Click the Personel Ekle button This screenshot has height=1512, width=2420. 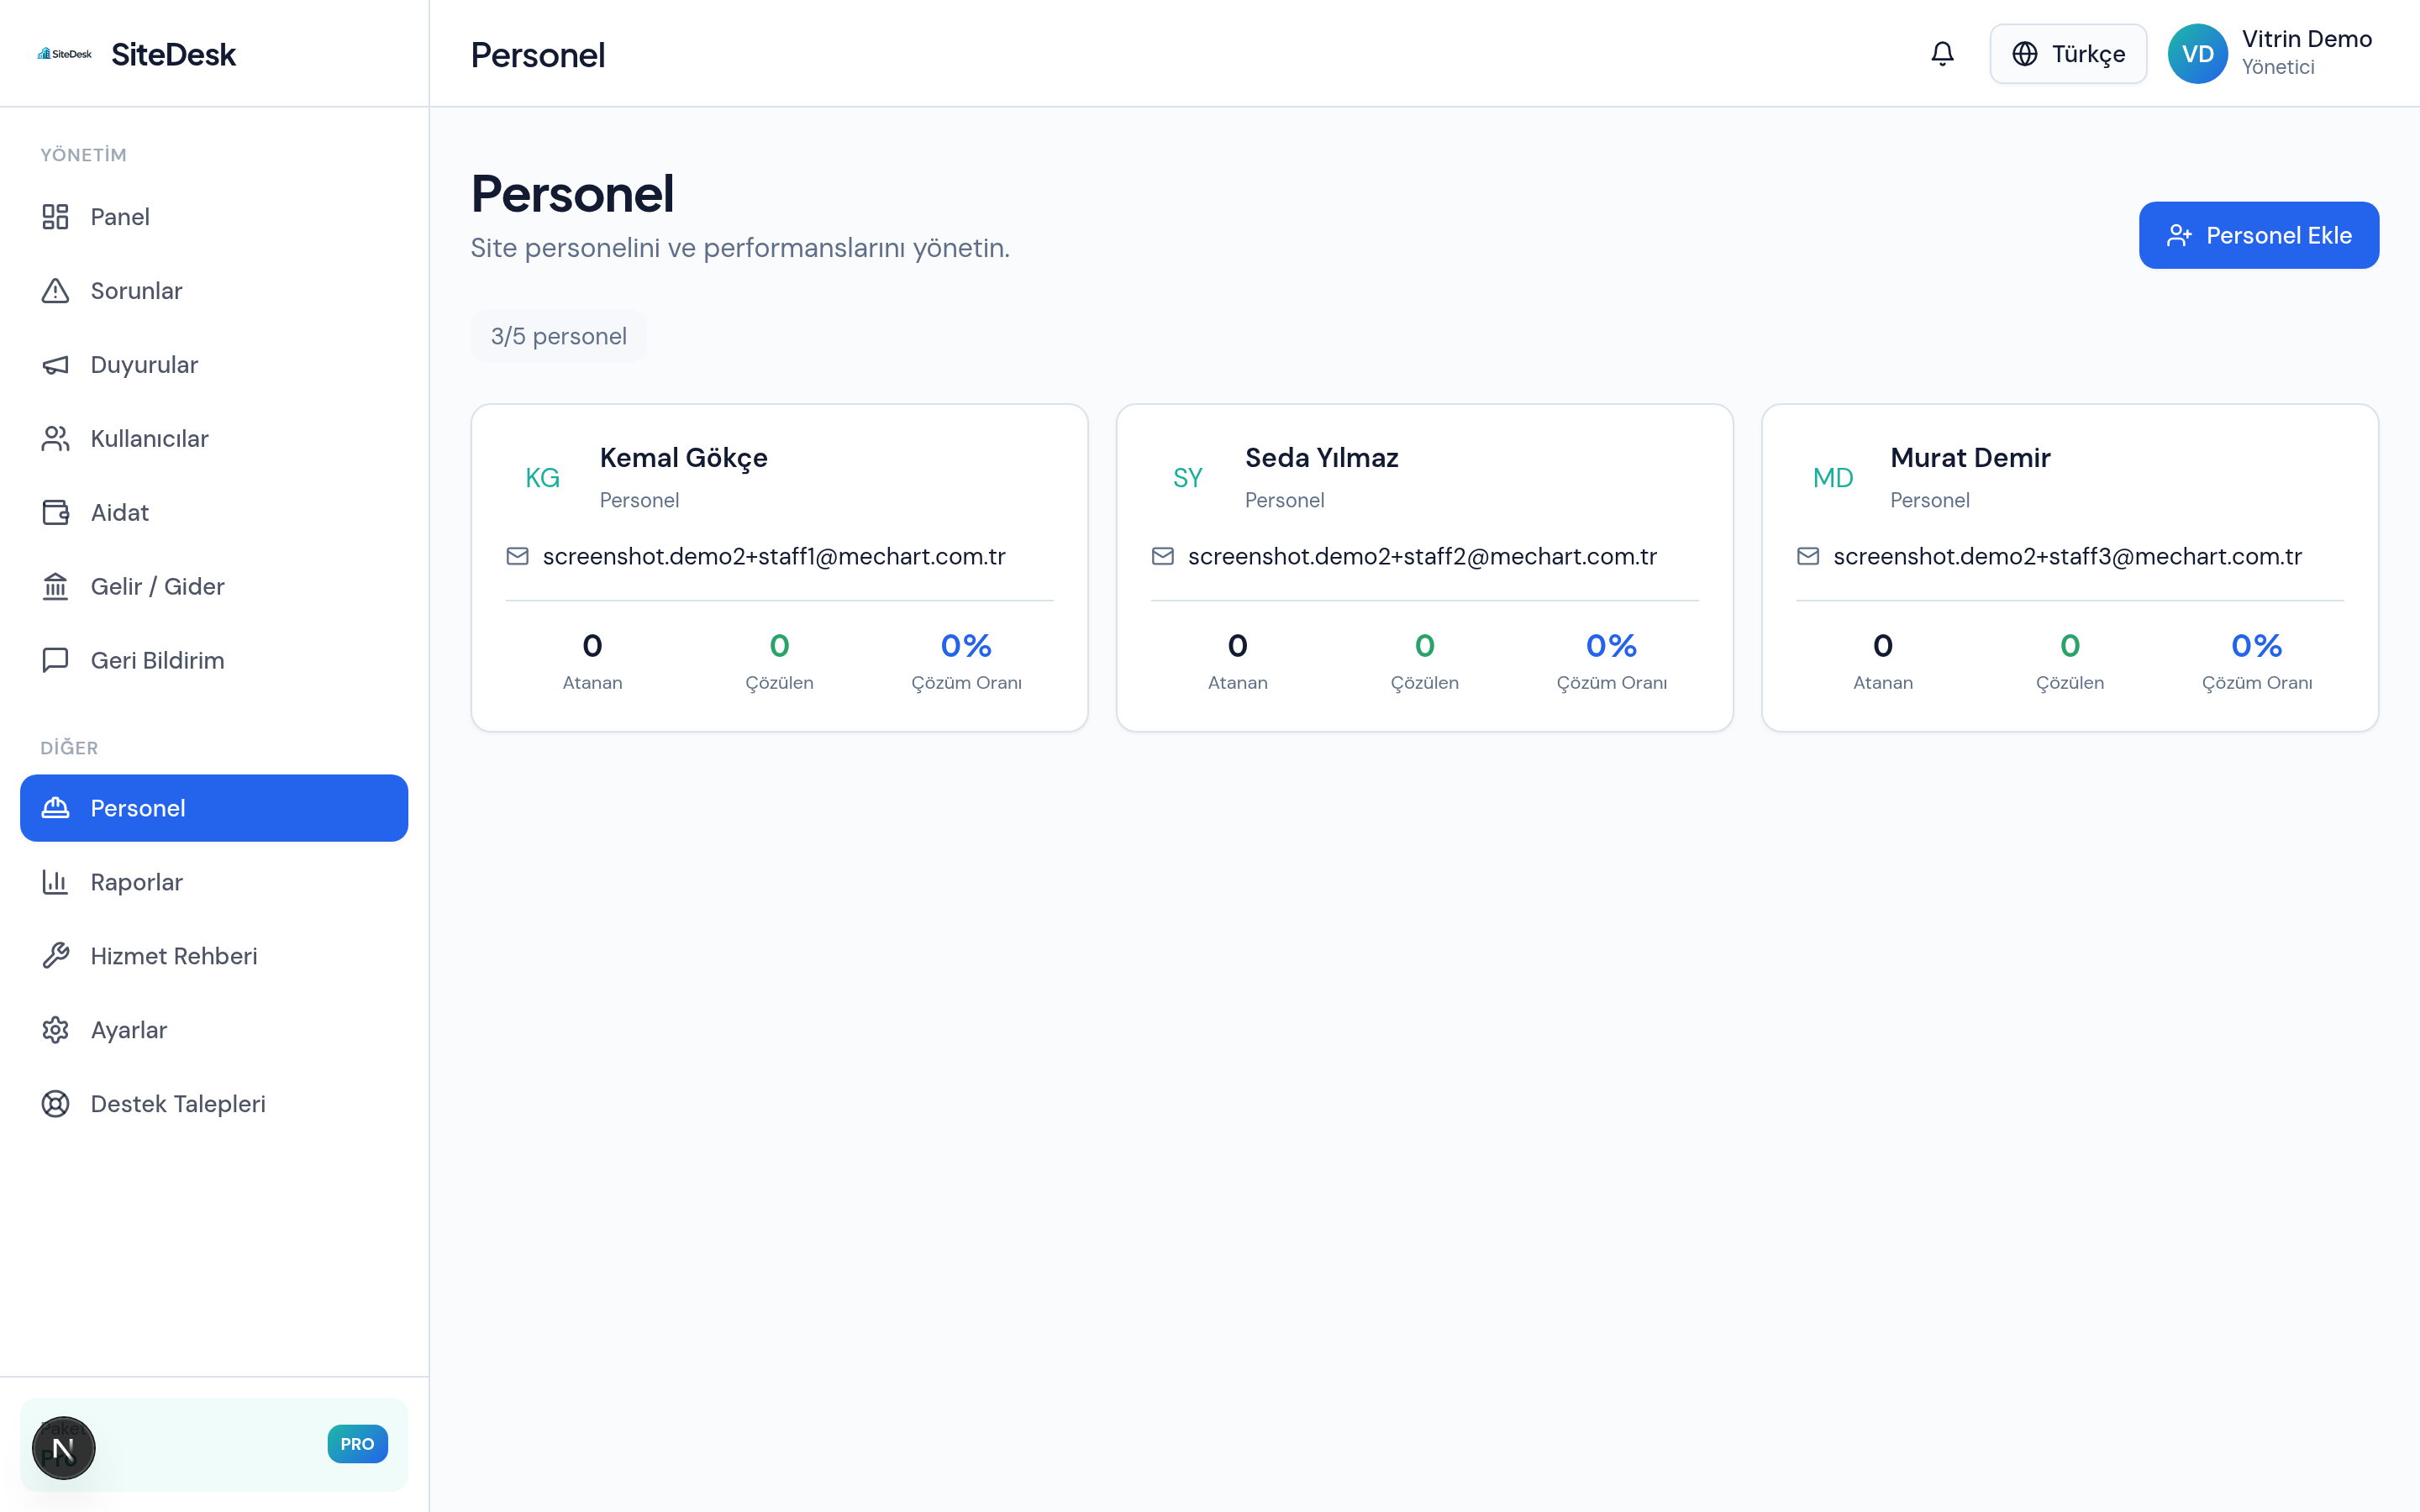point(2258,235)
